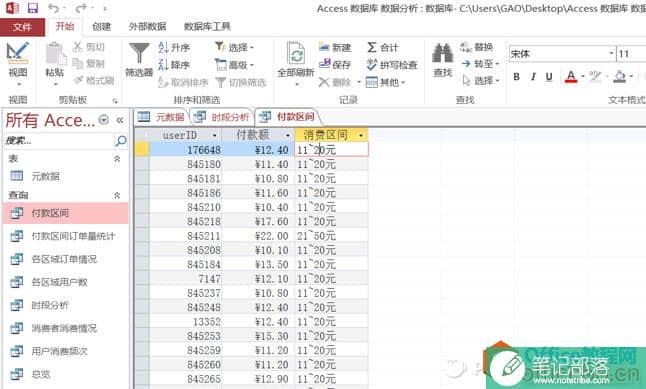Switch to 外部数据 ribbon tab
This screenshot has height=389, width=646.
coord(147,27)
